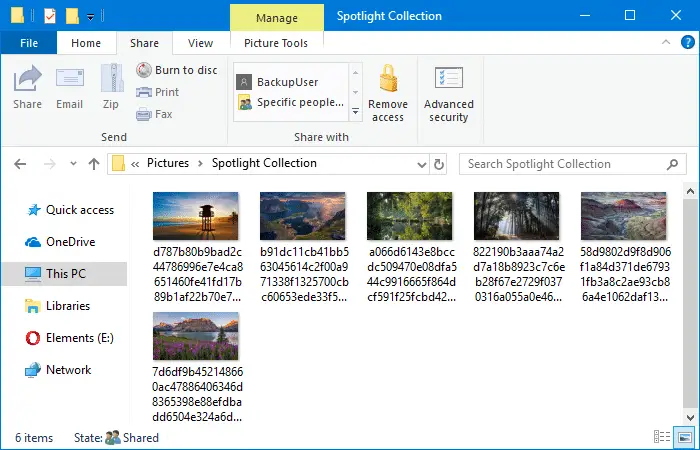Select the Share ribbon tab
700x450 pixels.
tap(144, 43)
